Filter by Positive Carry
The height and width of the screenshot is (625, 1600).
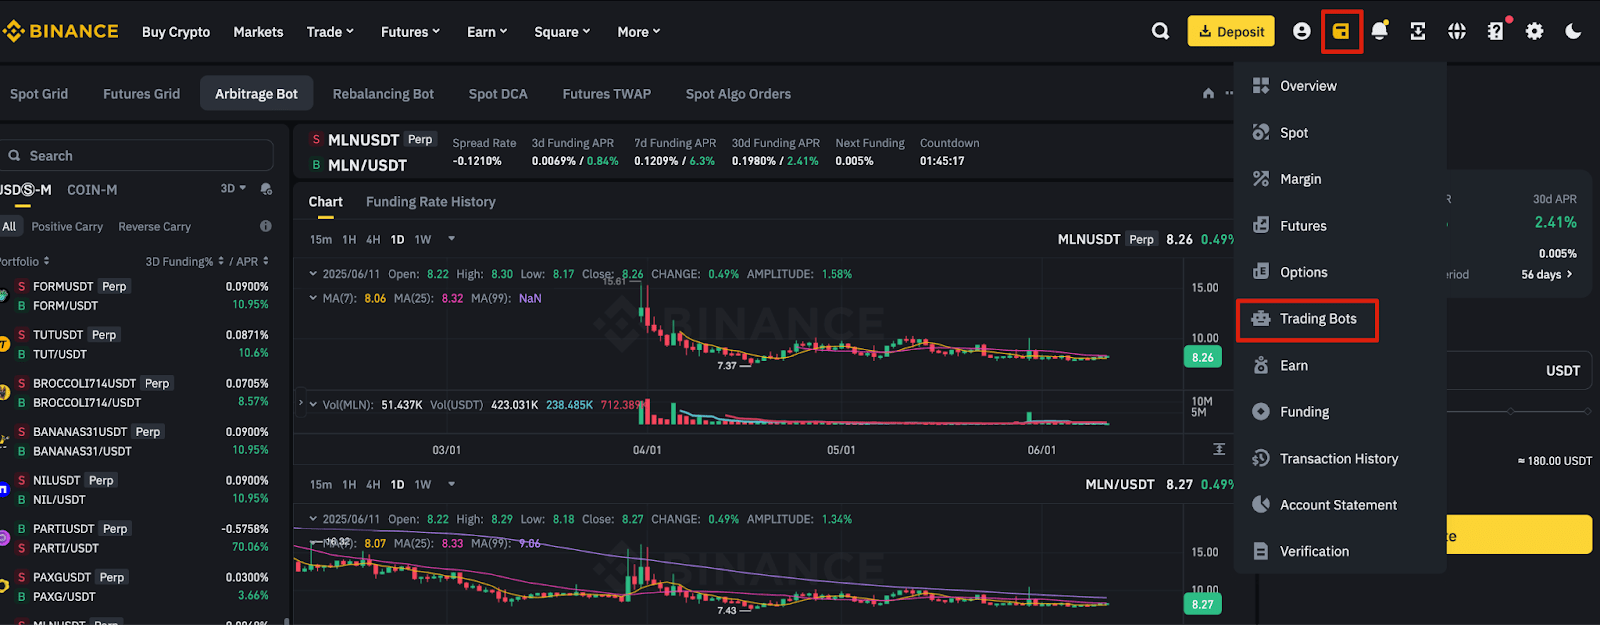pyautogui.click(x=67, y=227)
